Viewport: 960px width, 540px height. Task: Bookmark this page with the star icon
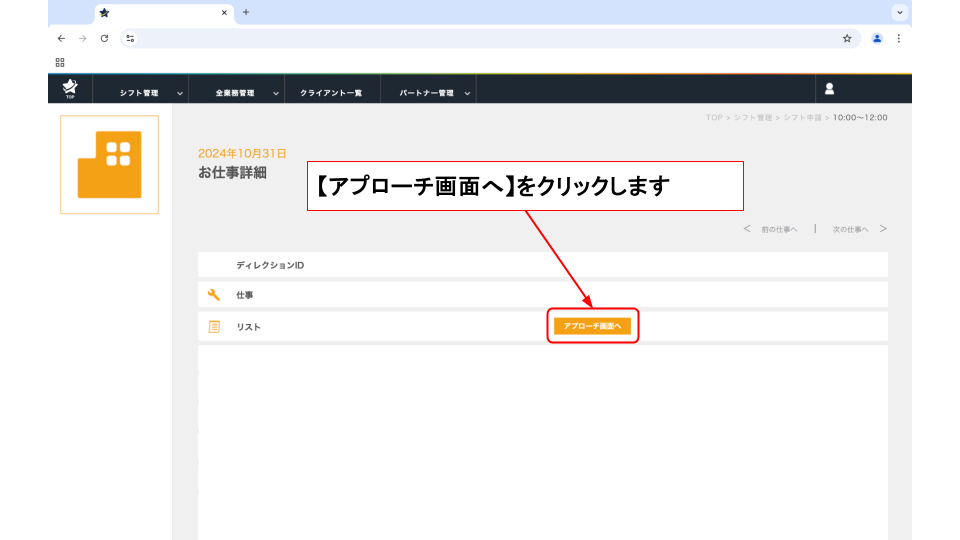tap(847, 38)
